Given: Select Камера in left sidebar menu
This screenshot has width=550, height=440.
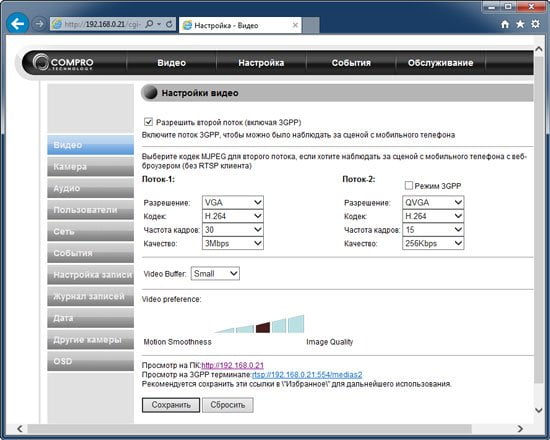Looking at the screenshot, I should pos(90,167).
